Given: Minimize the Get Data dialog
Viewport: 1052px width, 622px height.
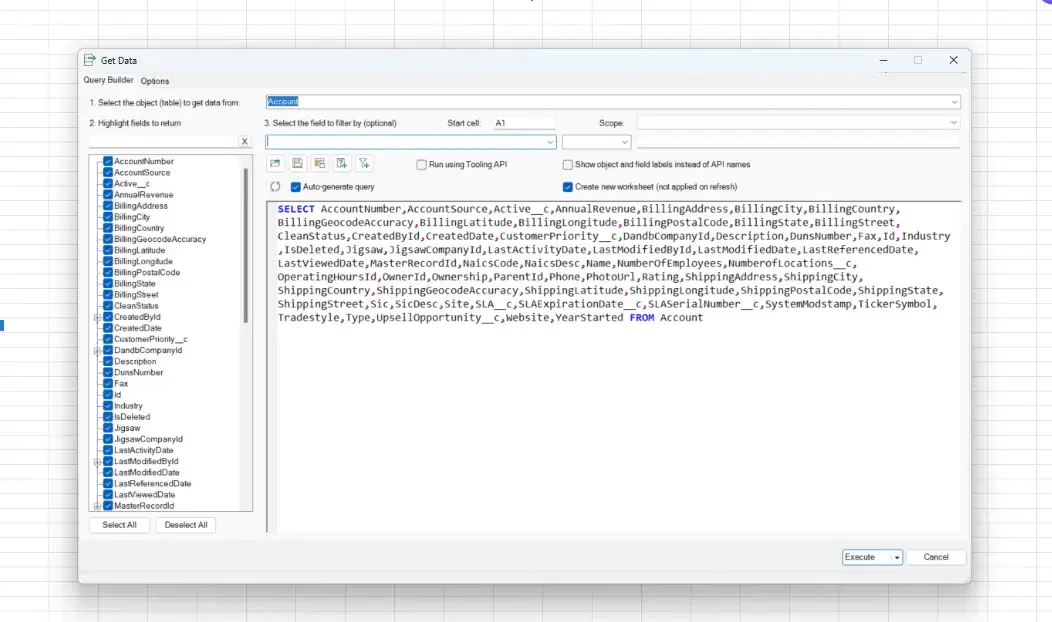Looking at the screenshot, I should (x=884, y=60).
